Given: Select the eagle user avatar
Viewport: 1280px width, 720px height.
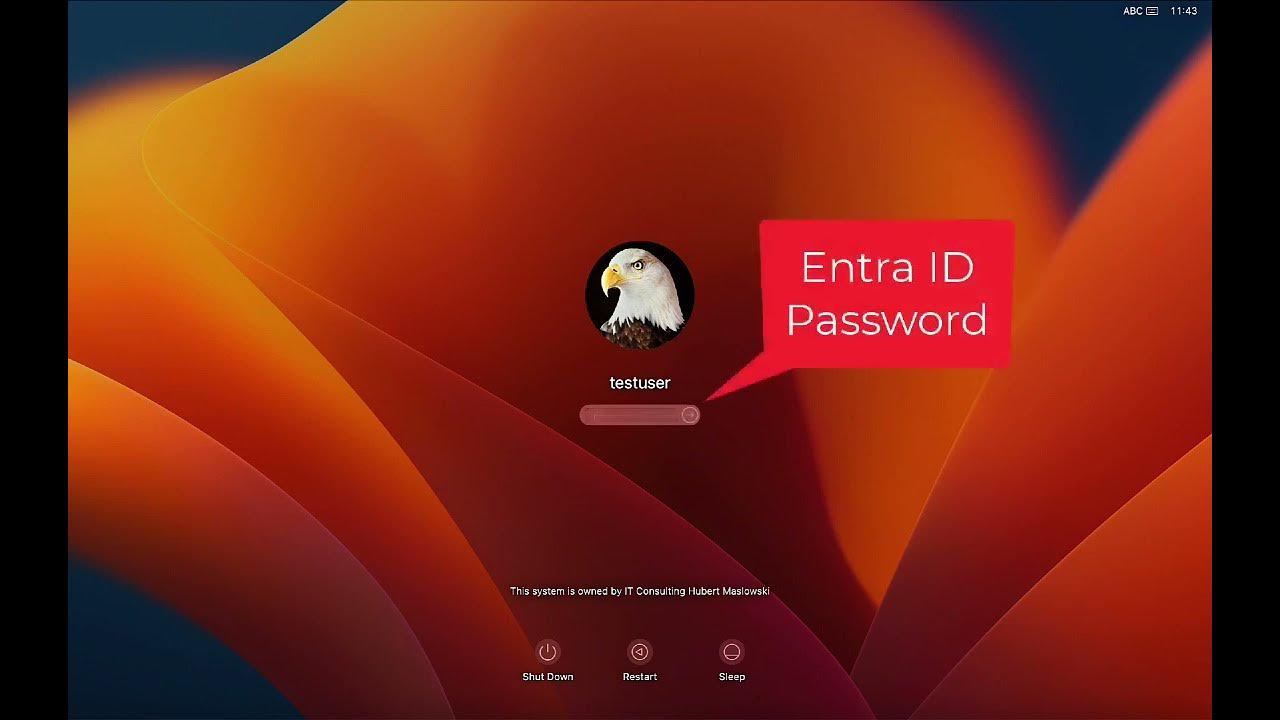Looking at the screenshot, I should point(640,295).
